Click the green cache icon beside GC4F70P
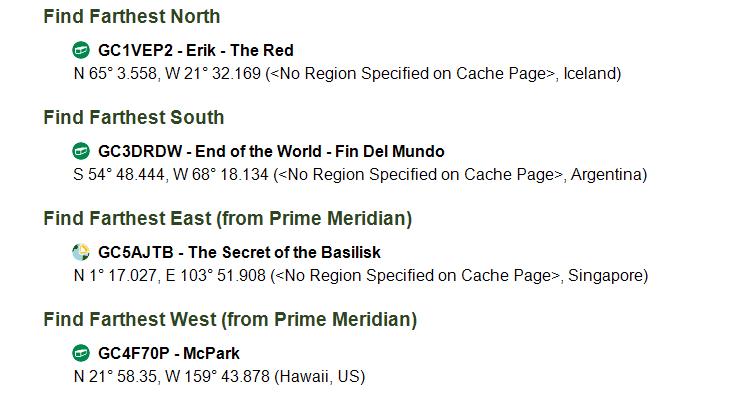 pos(81,353)
